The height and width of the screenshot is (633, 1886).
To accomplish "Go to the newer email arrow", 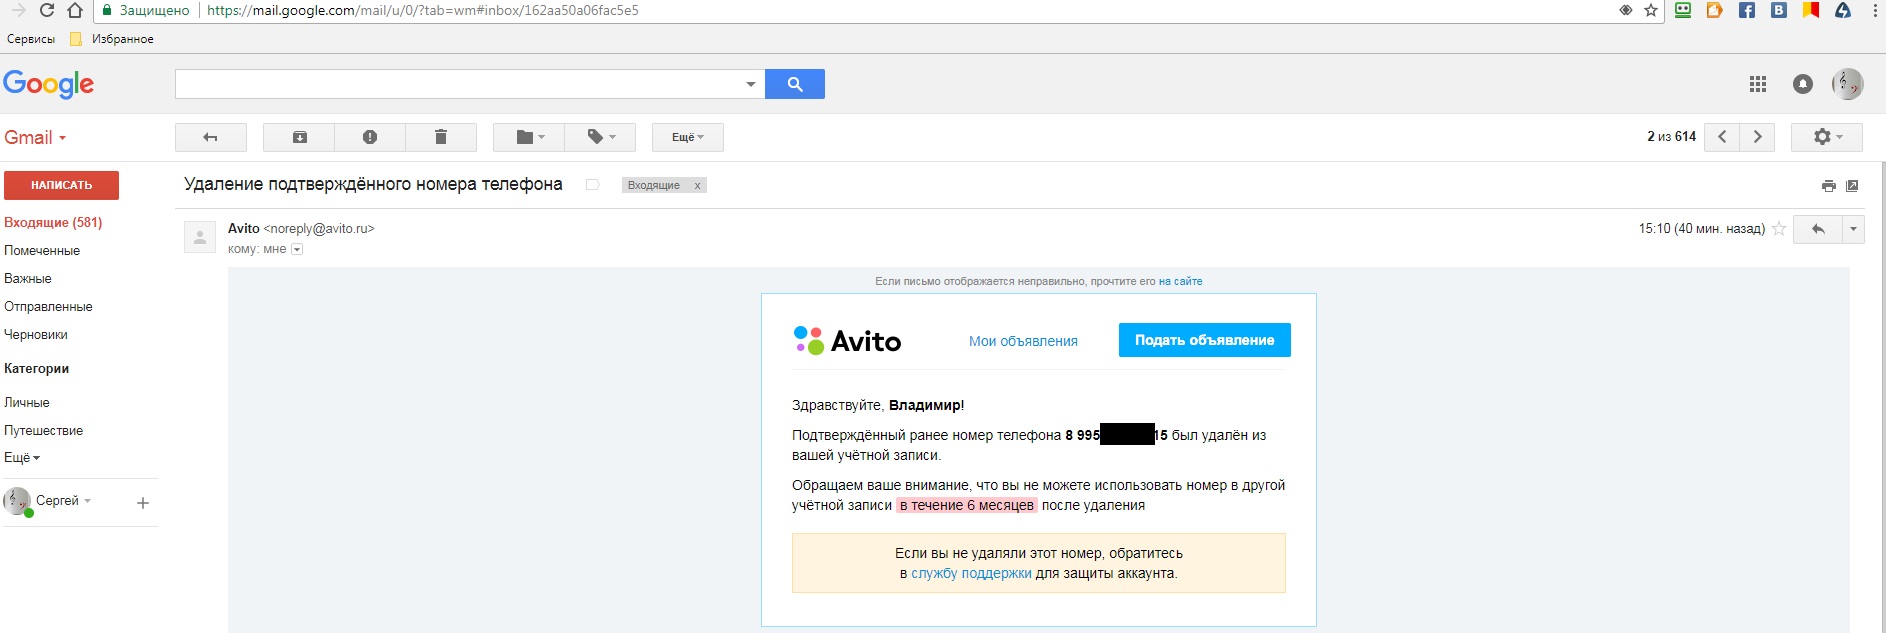I will pos(1722,137).
